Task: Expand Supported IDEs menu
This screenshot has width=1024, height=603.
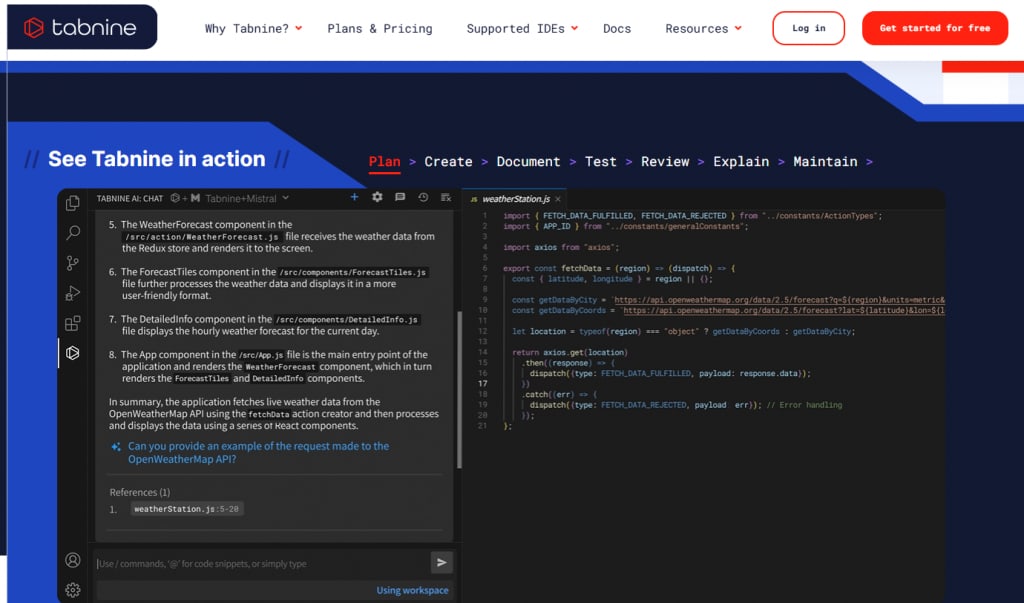Action: [522, 29]
